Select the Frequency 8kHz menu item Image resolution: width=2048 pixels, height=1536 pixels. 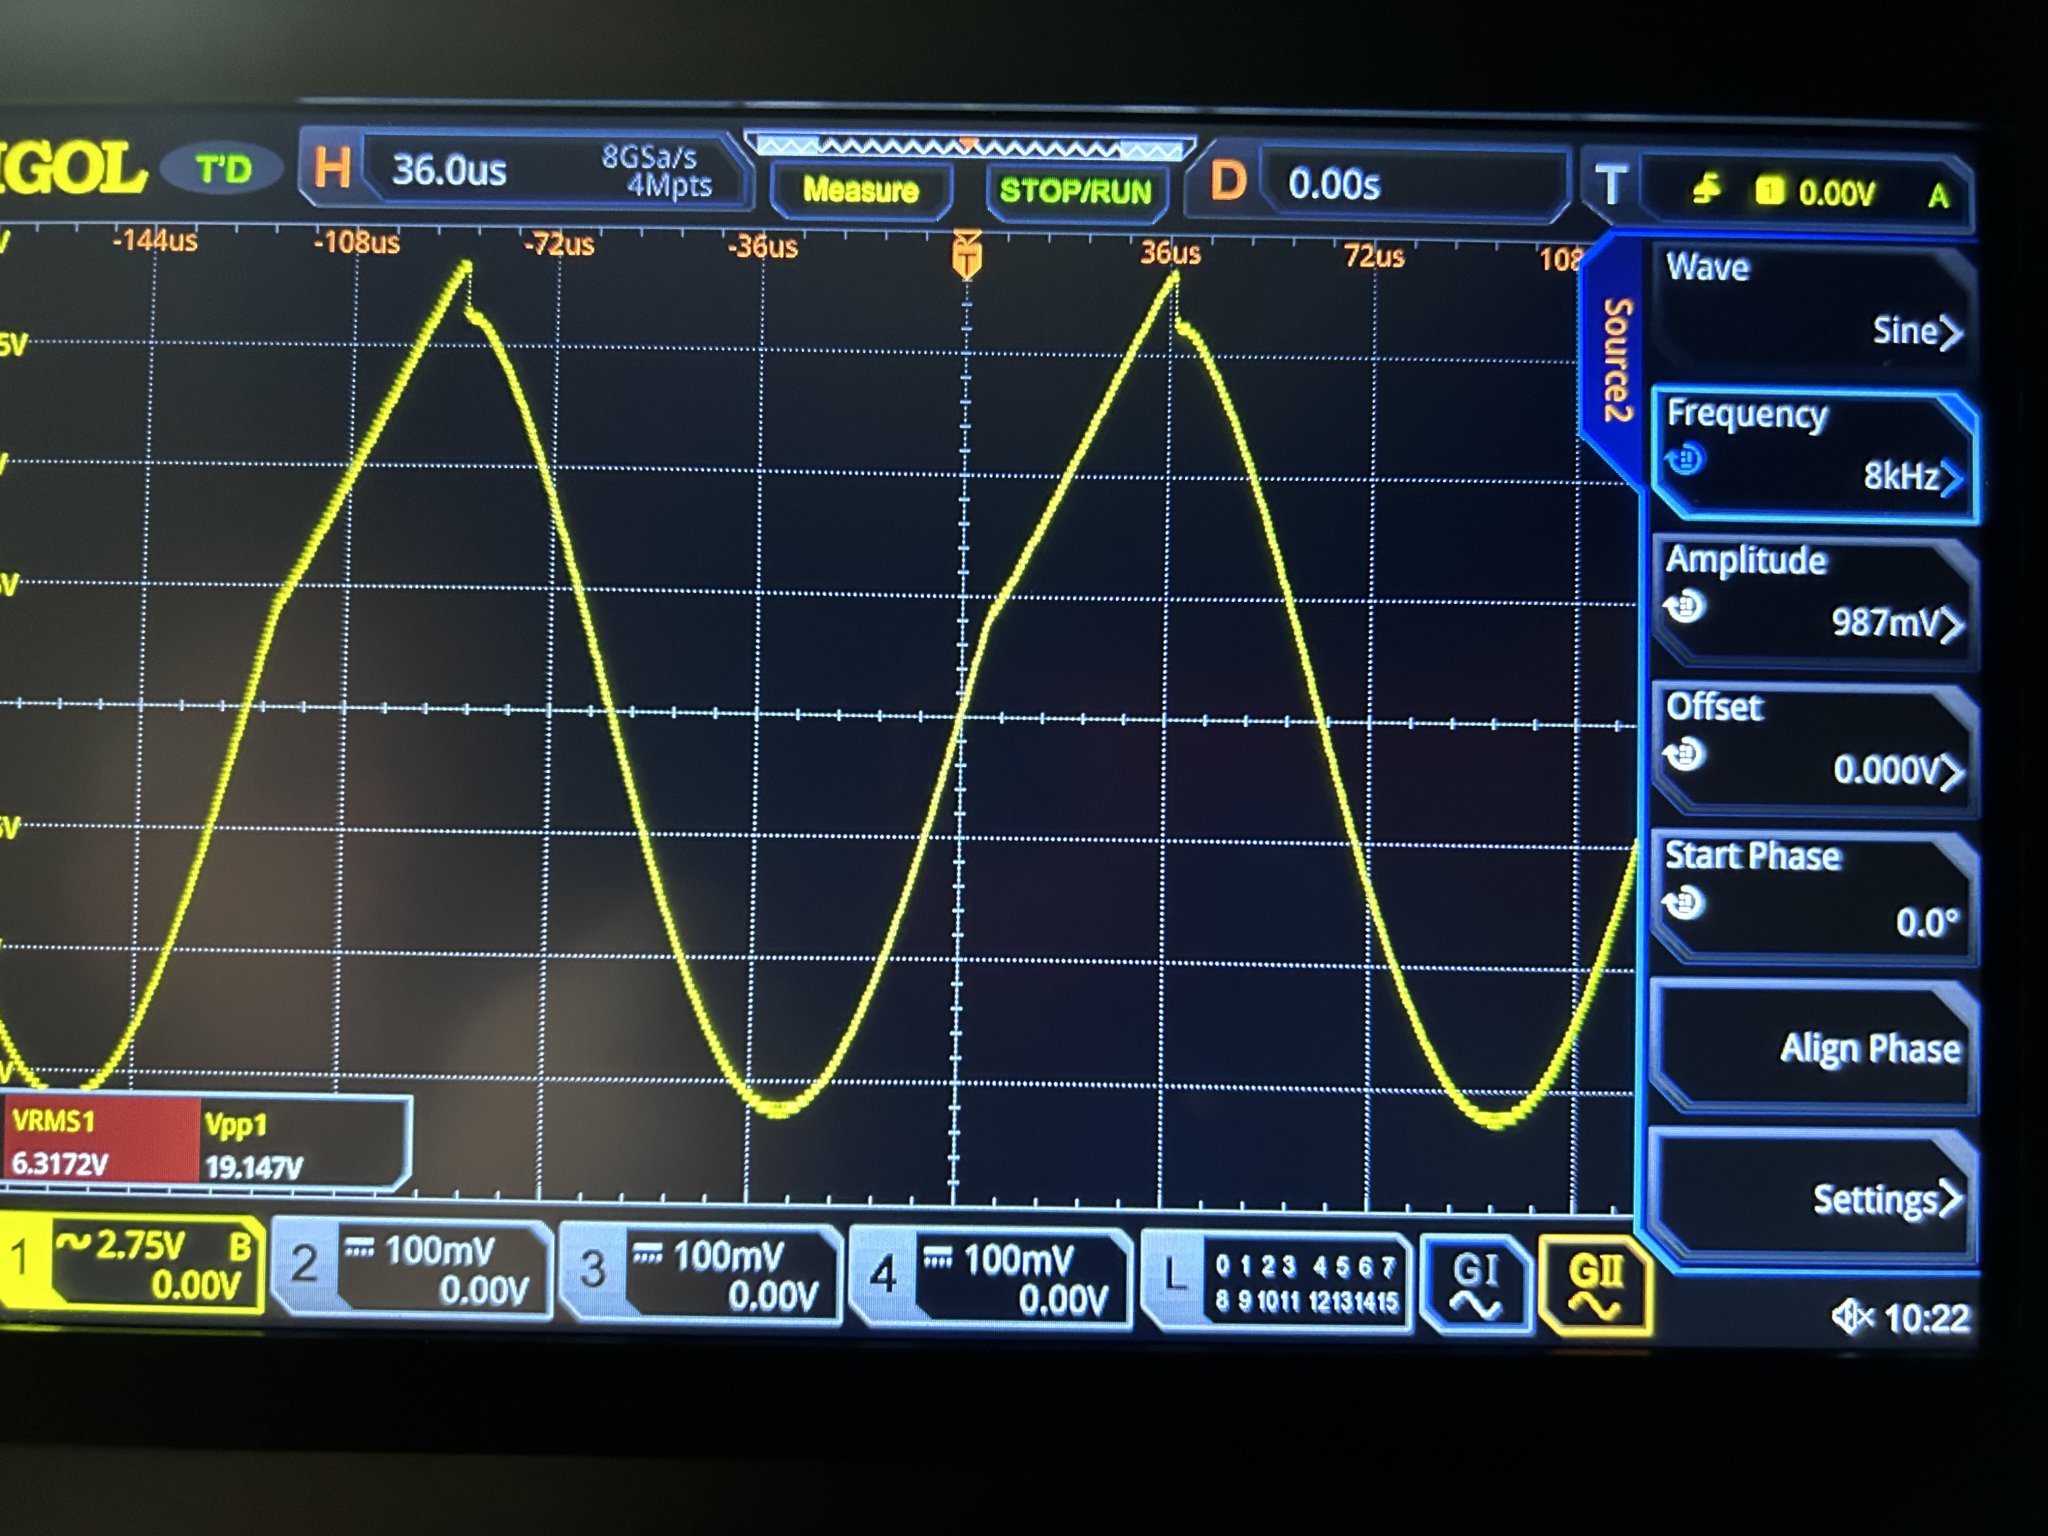tap(1814, 454)
